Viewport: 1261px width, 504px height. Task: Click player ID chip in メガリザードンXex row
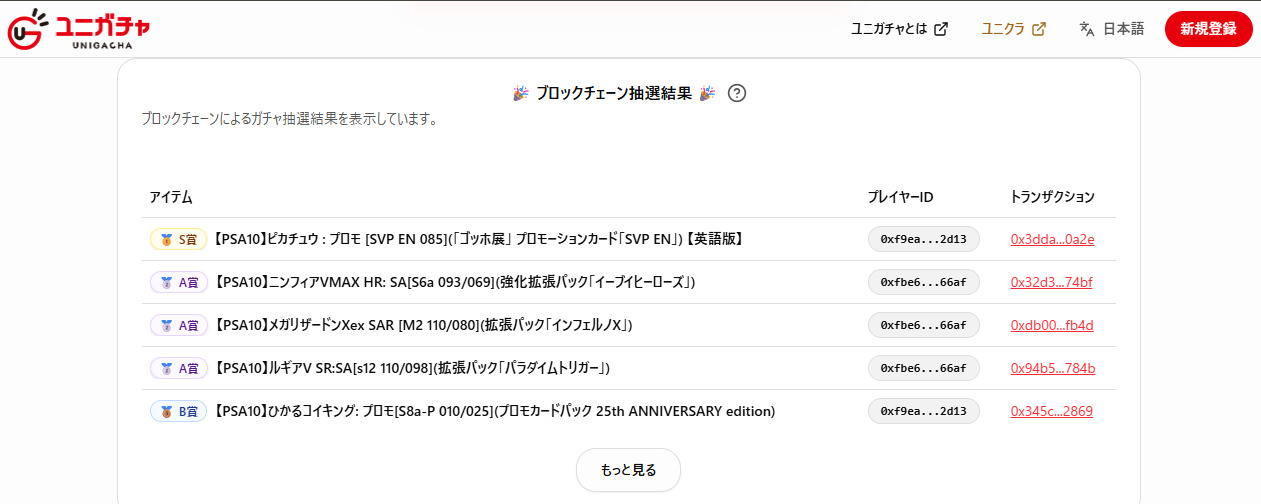923,325
